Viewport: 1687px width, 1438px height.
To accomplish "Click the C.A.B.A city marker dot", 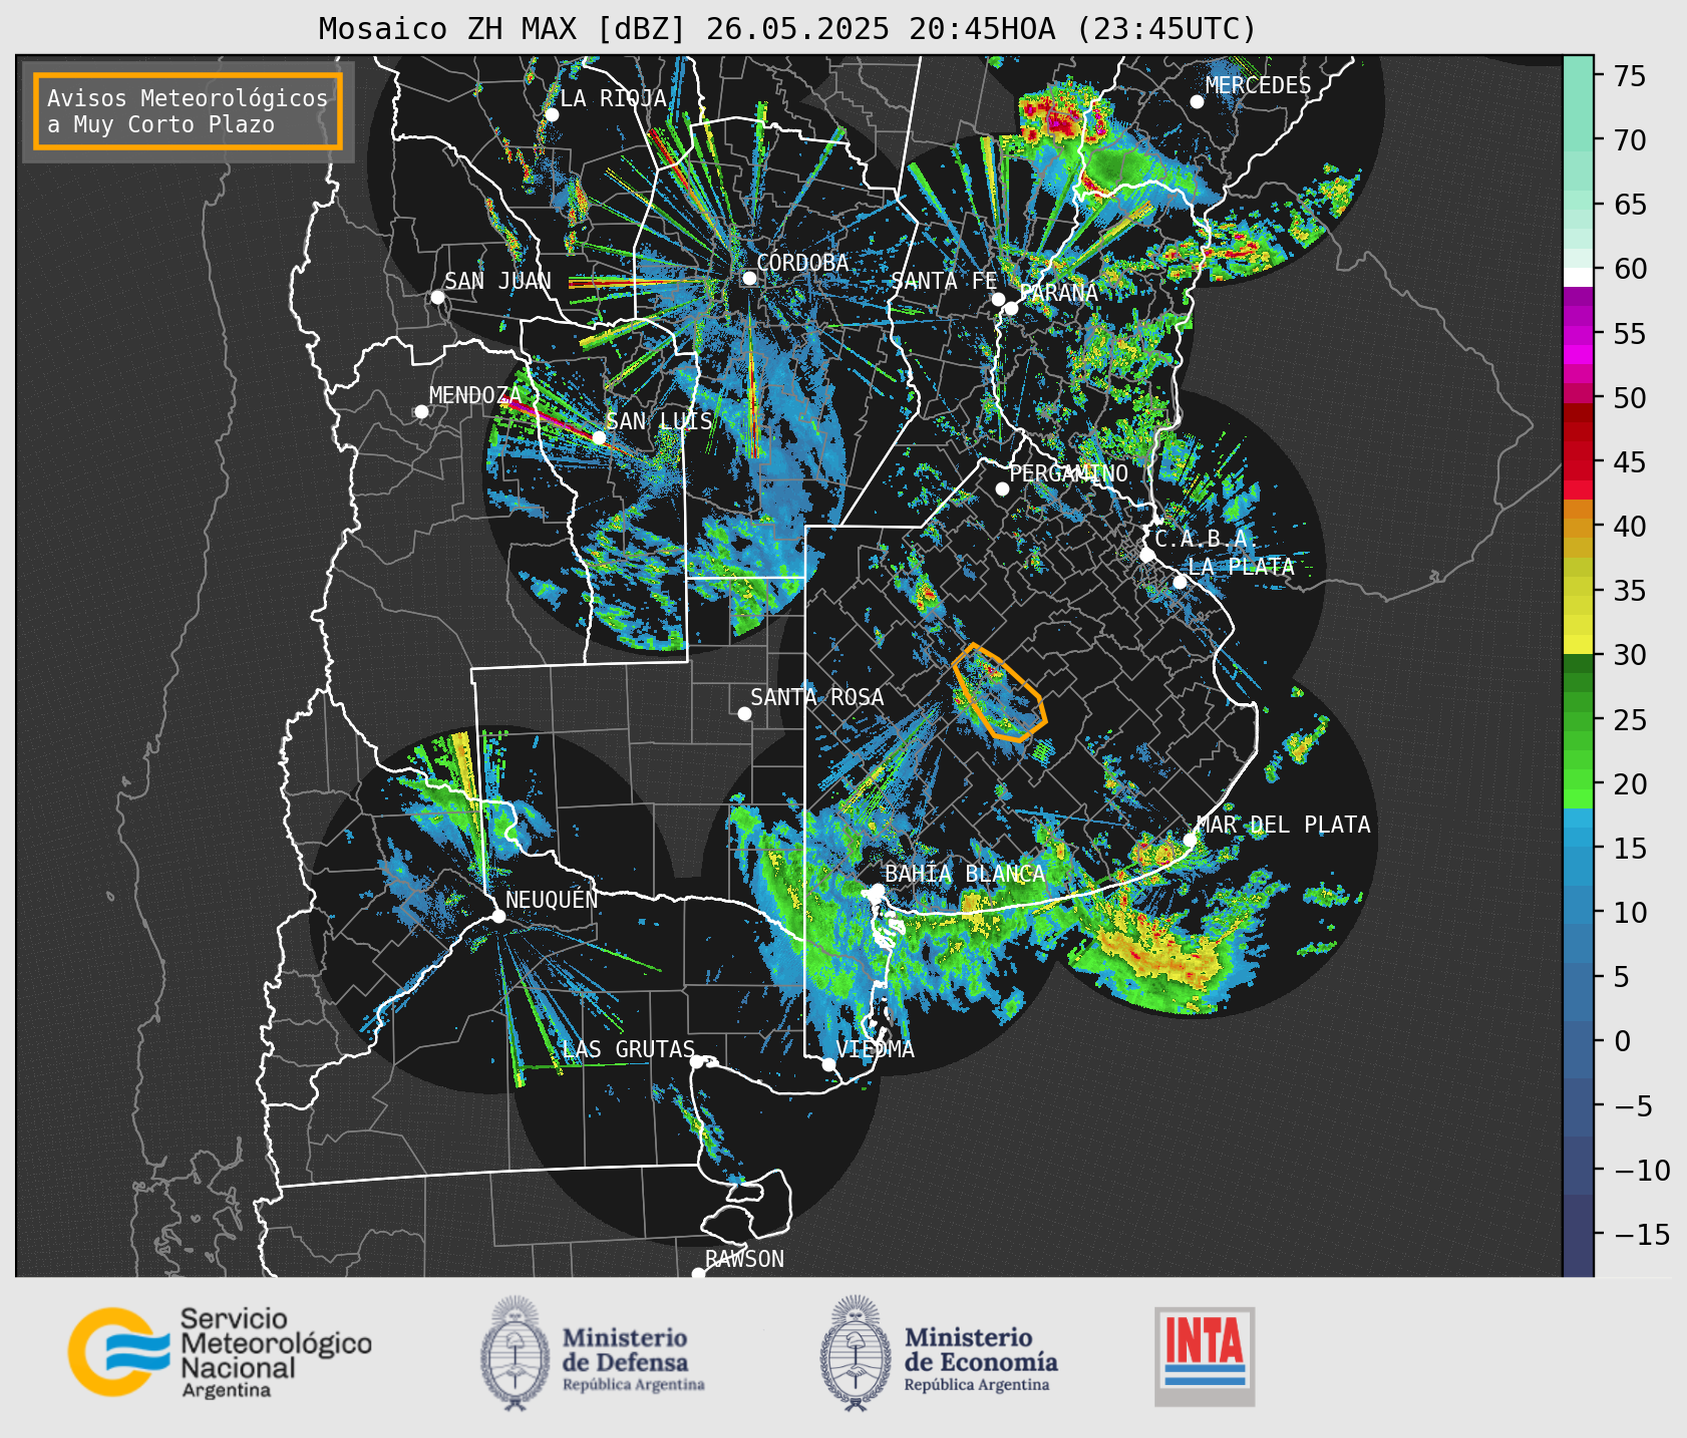I will (x=1147, y=555).
